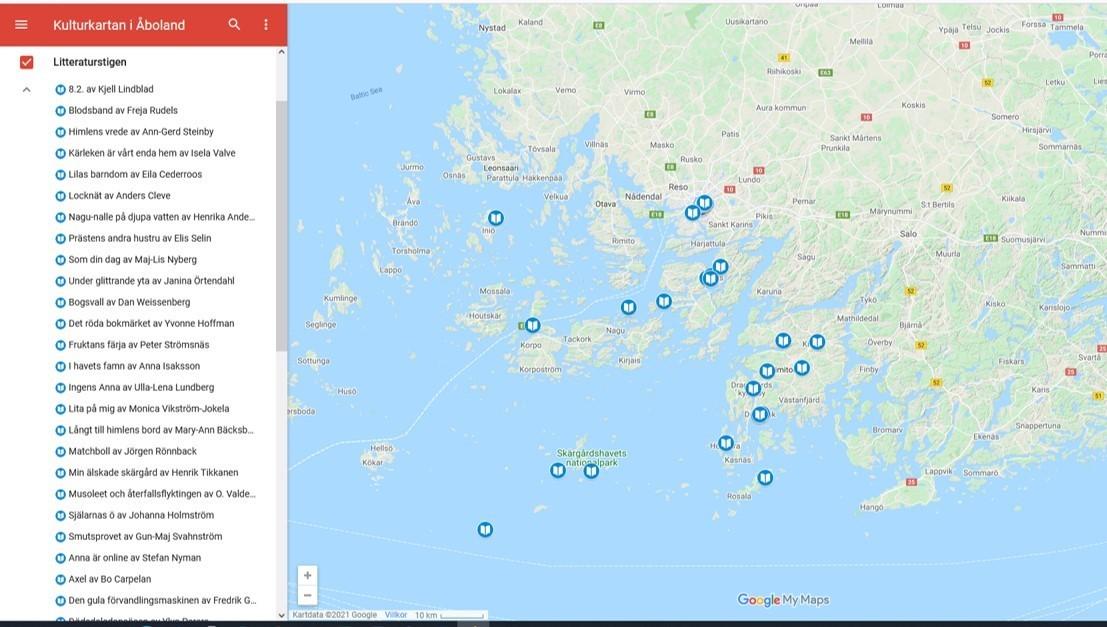1107x627 pixels.
Task: Select "Axel av Bo Carpelan" entry
Action: pos(109,579)
